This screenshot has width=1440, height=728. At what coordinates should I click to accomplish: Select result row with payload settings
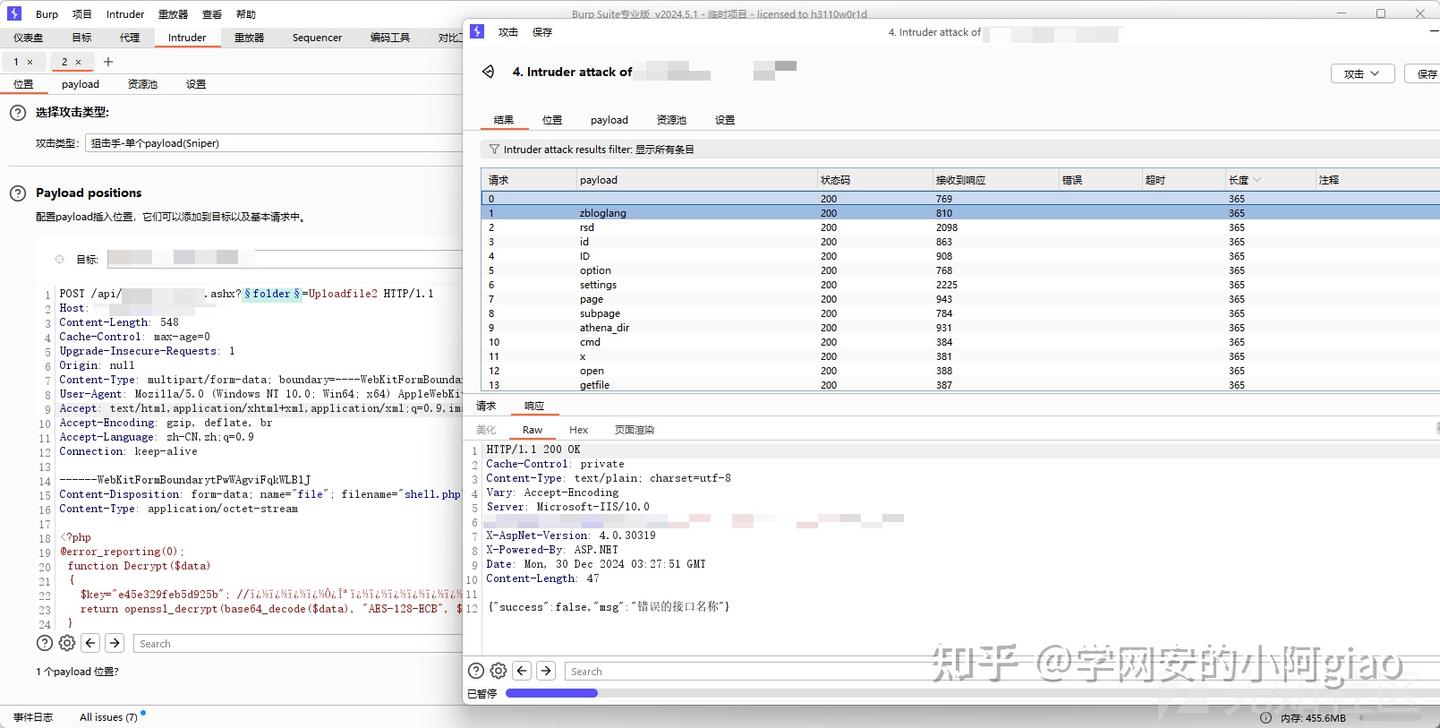pyautogui.click(x=960, y=285)
